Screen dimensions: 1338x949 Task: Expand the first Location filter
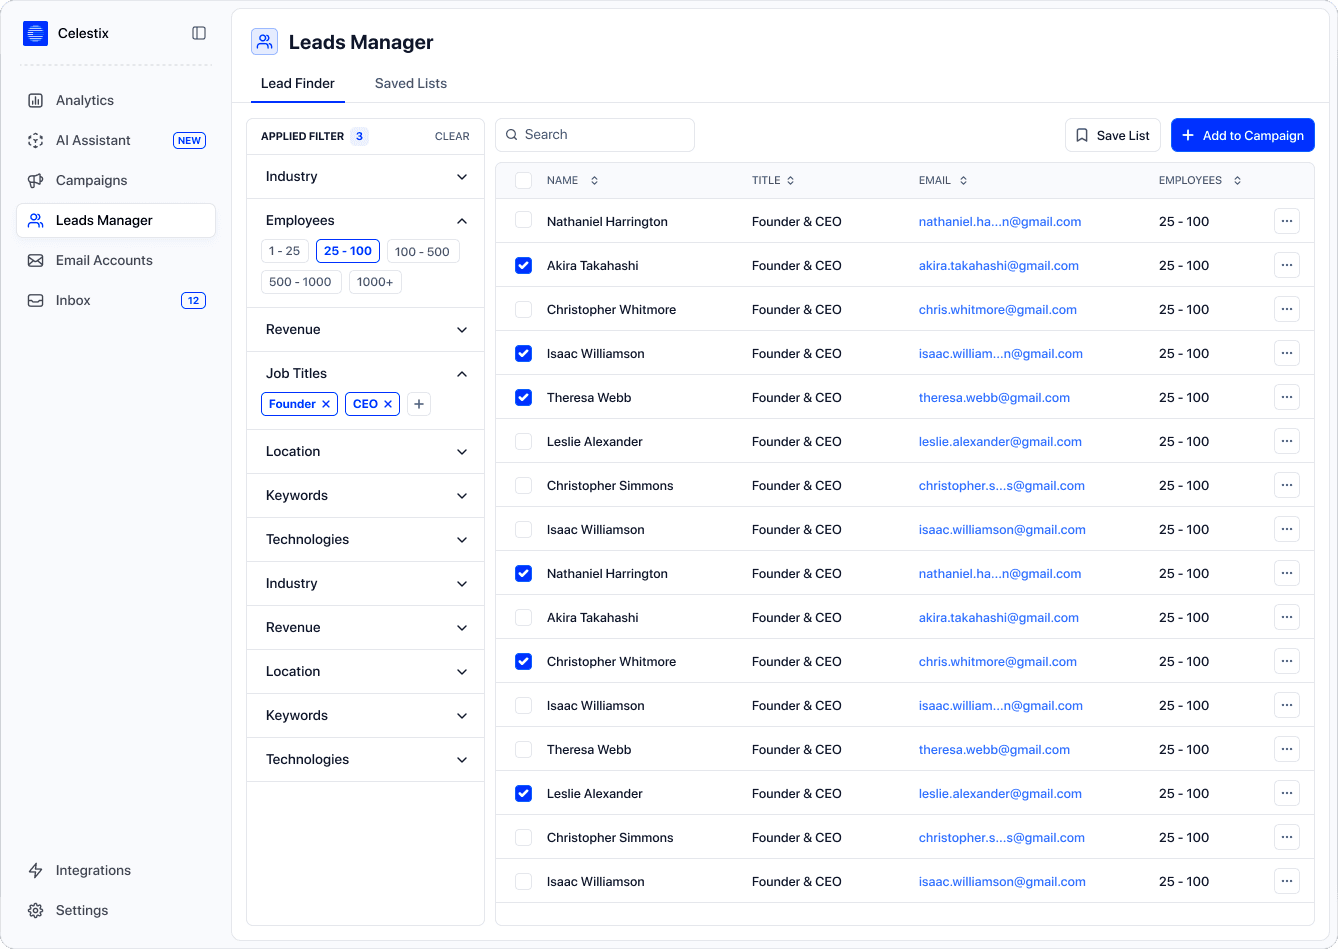click(365, 451)
